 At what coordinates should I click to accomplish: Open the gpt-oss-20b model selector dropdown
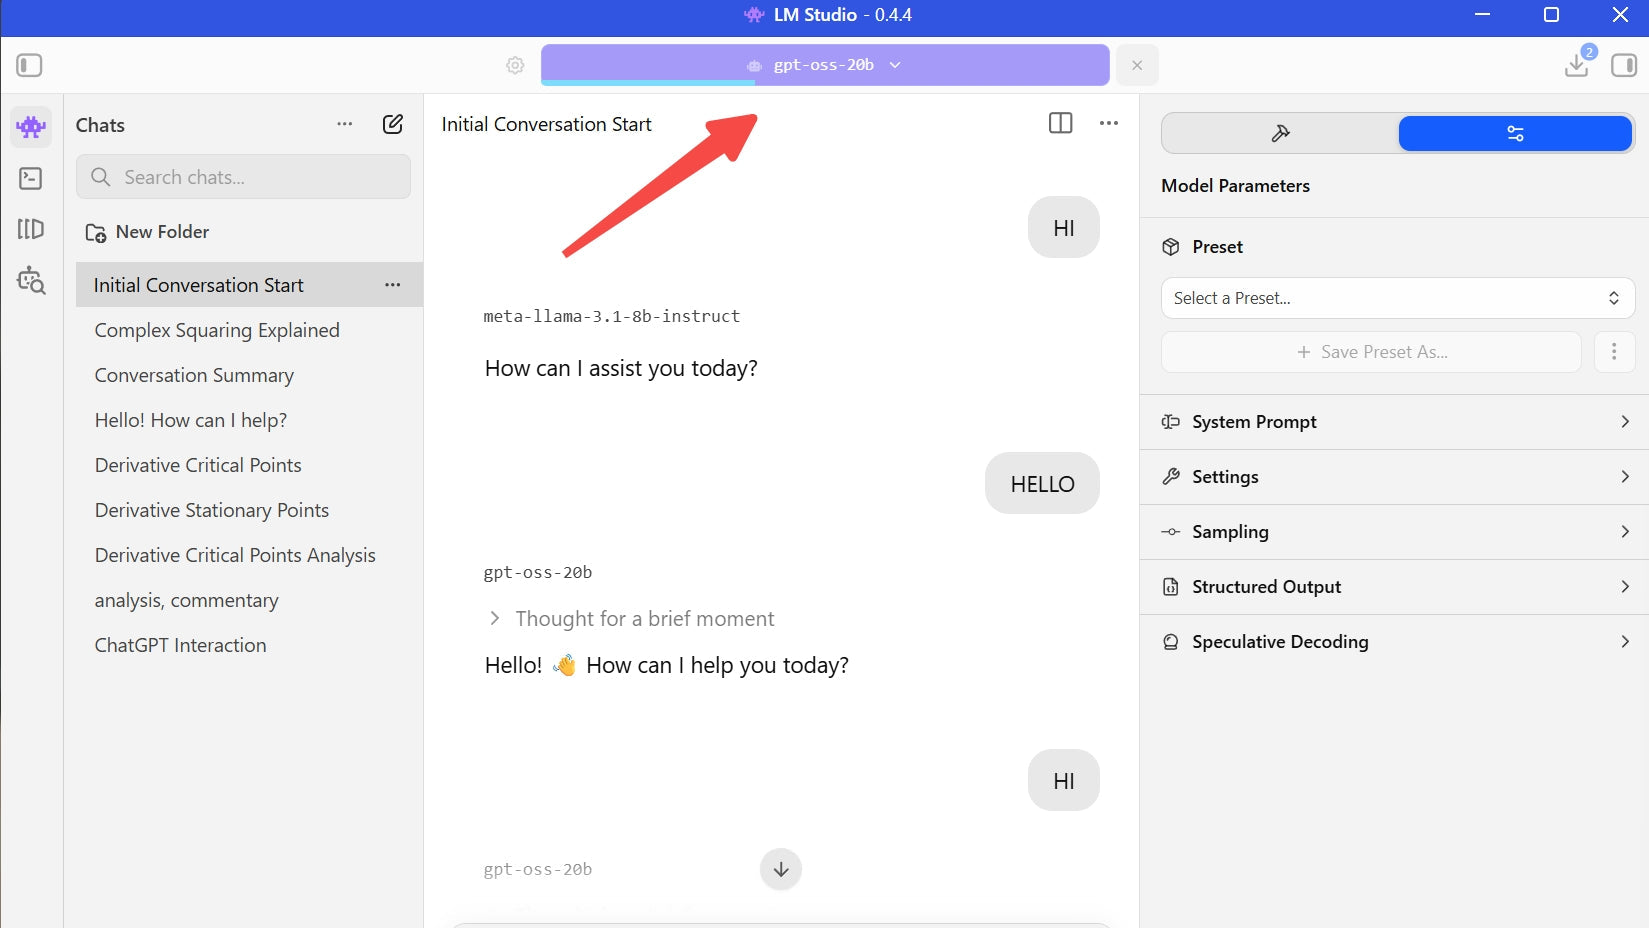pos(825,65)
